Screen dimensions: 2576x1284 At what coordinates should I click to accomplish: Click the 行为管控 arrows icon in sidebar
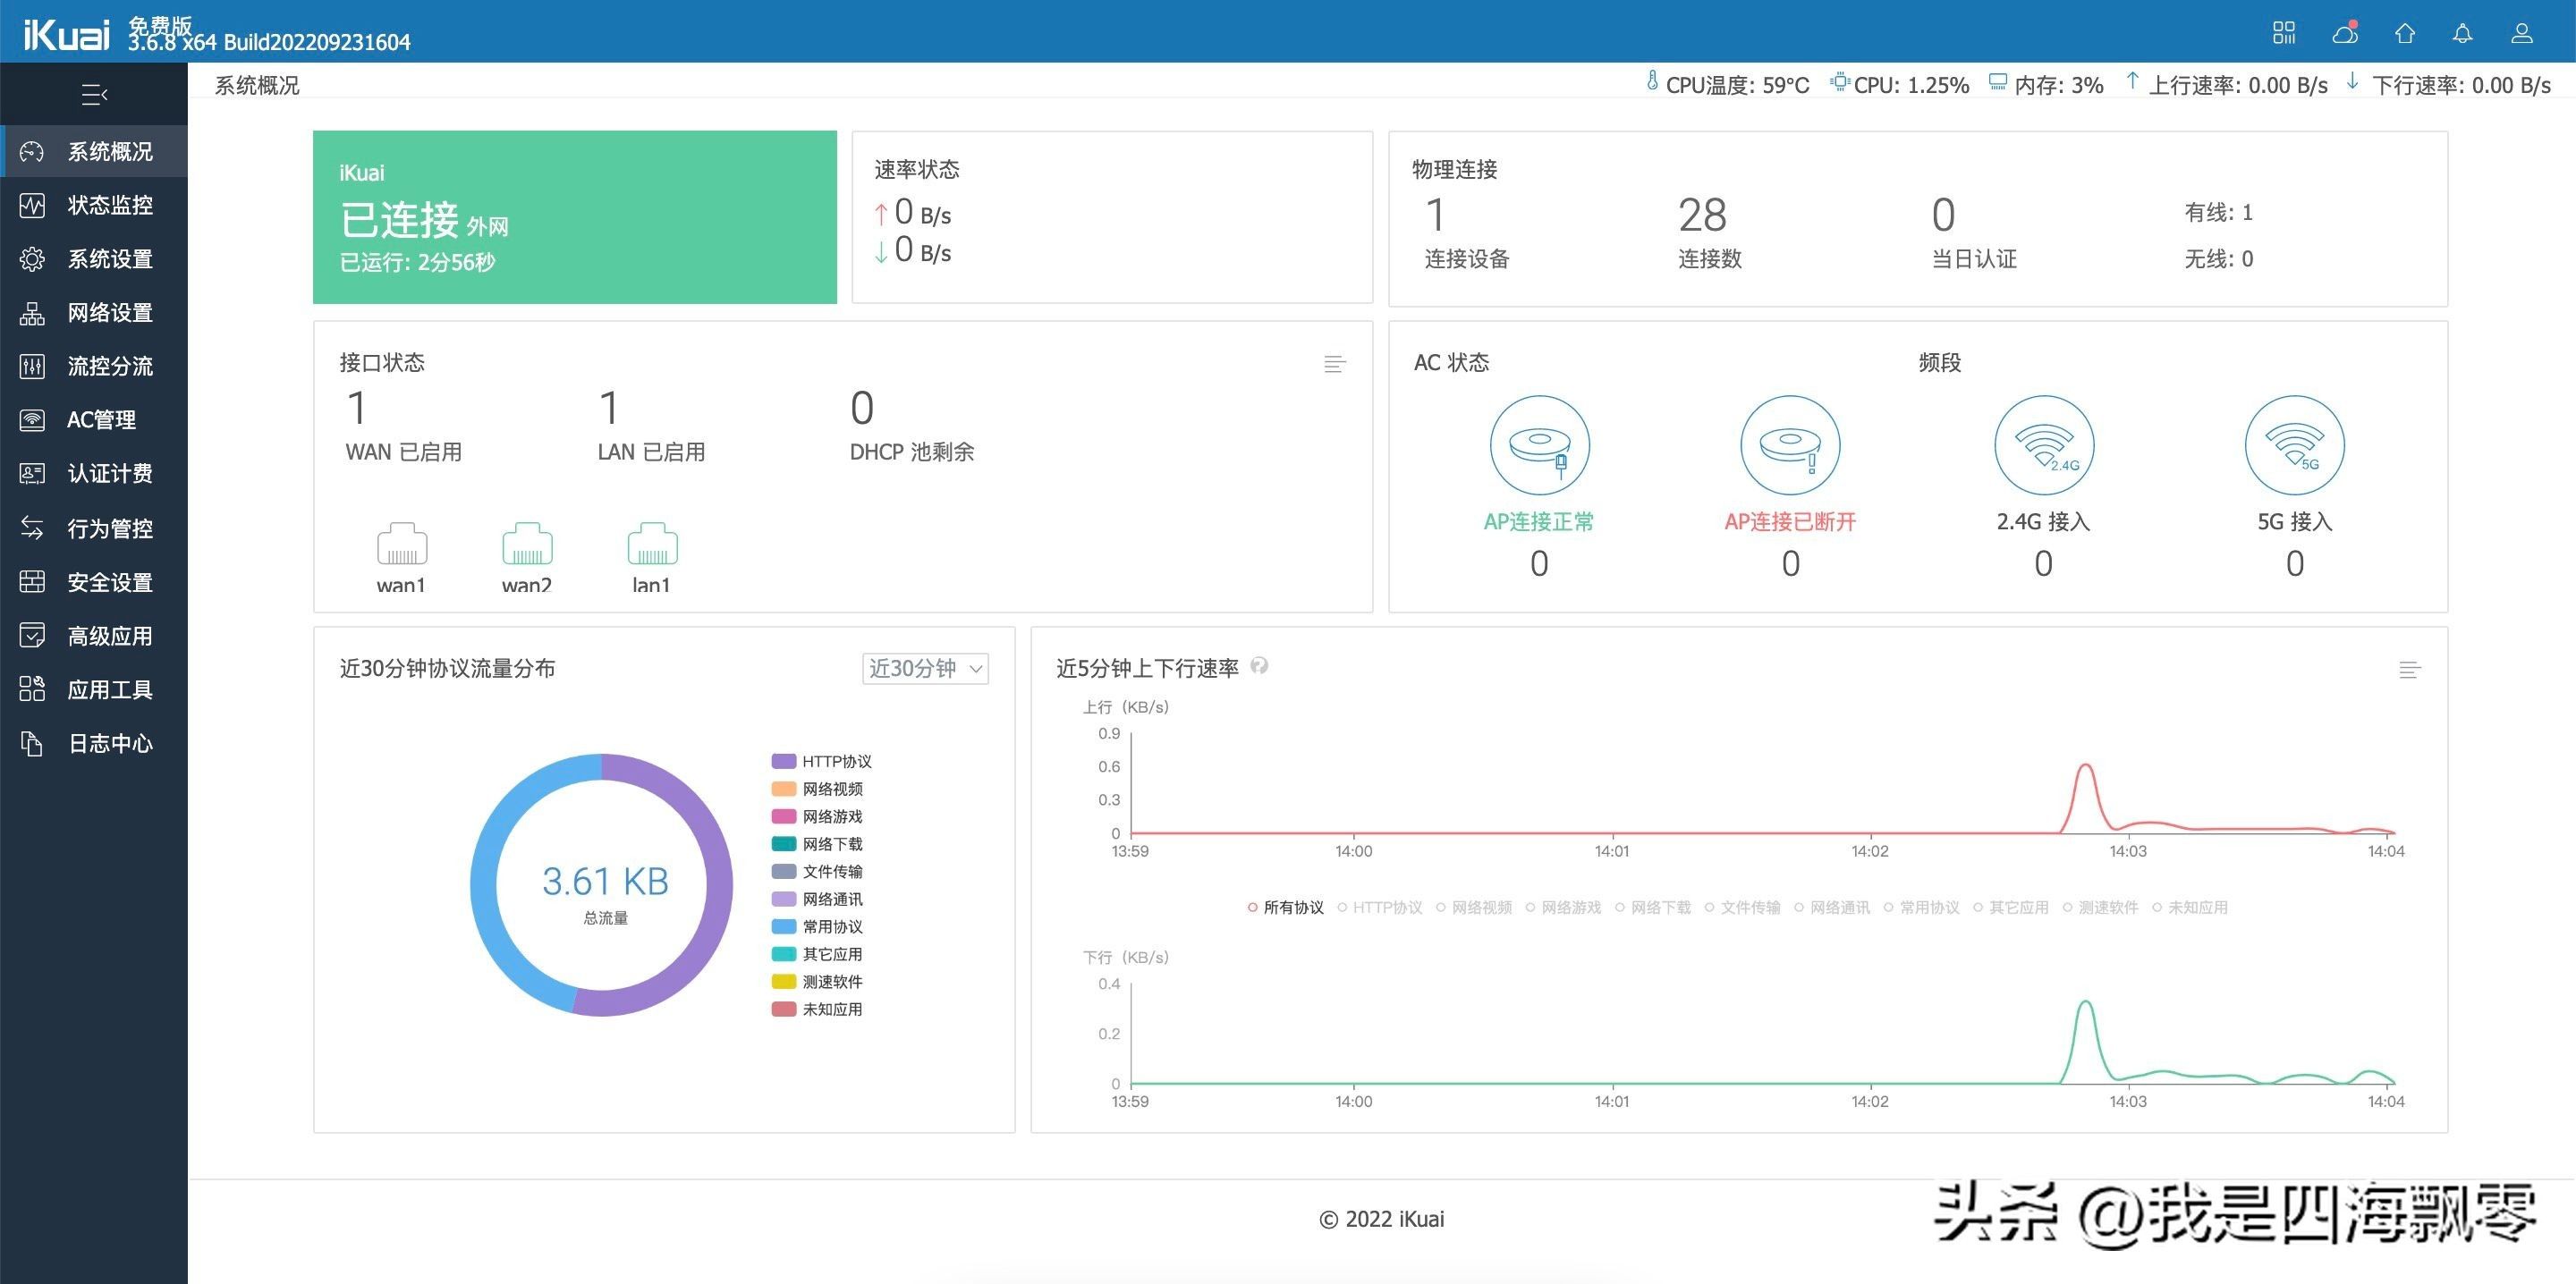coord(32,528)
